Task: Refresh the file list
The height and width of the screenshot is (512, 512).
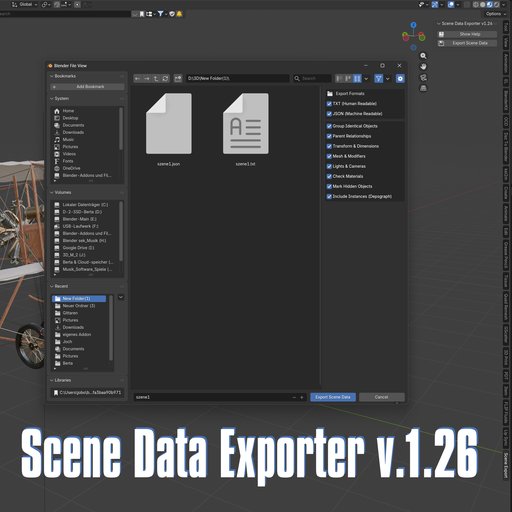Action: coord(165,78)
